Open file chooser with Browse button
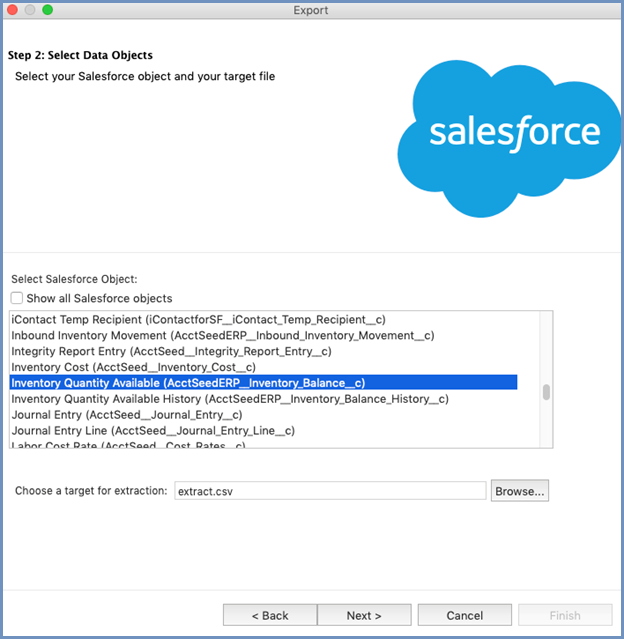This screenshot has width=624, height=639. click(x=520, y=491)
